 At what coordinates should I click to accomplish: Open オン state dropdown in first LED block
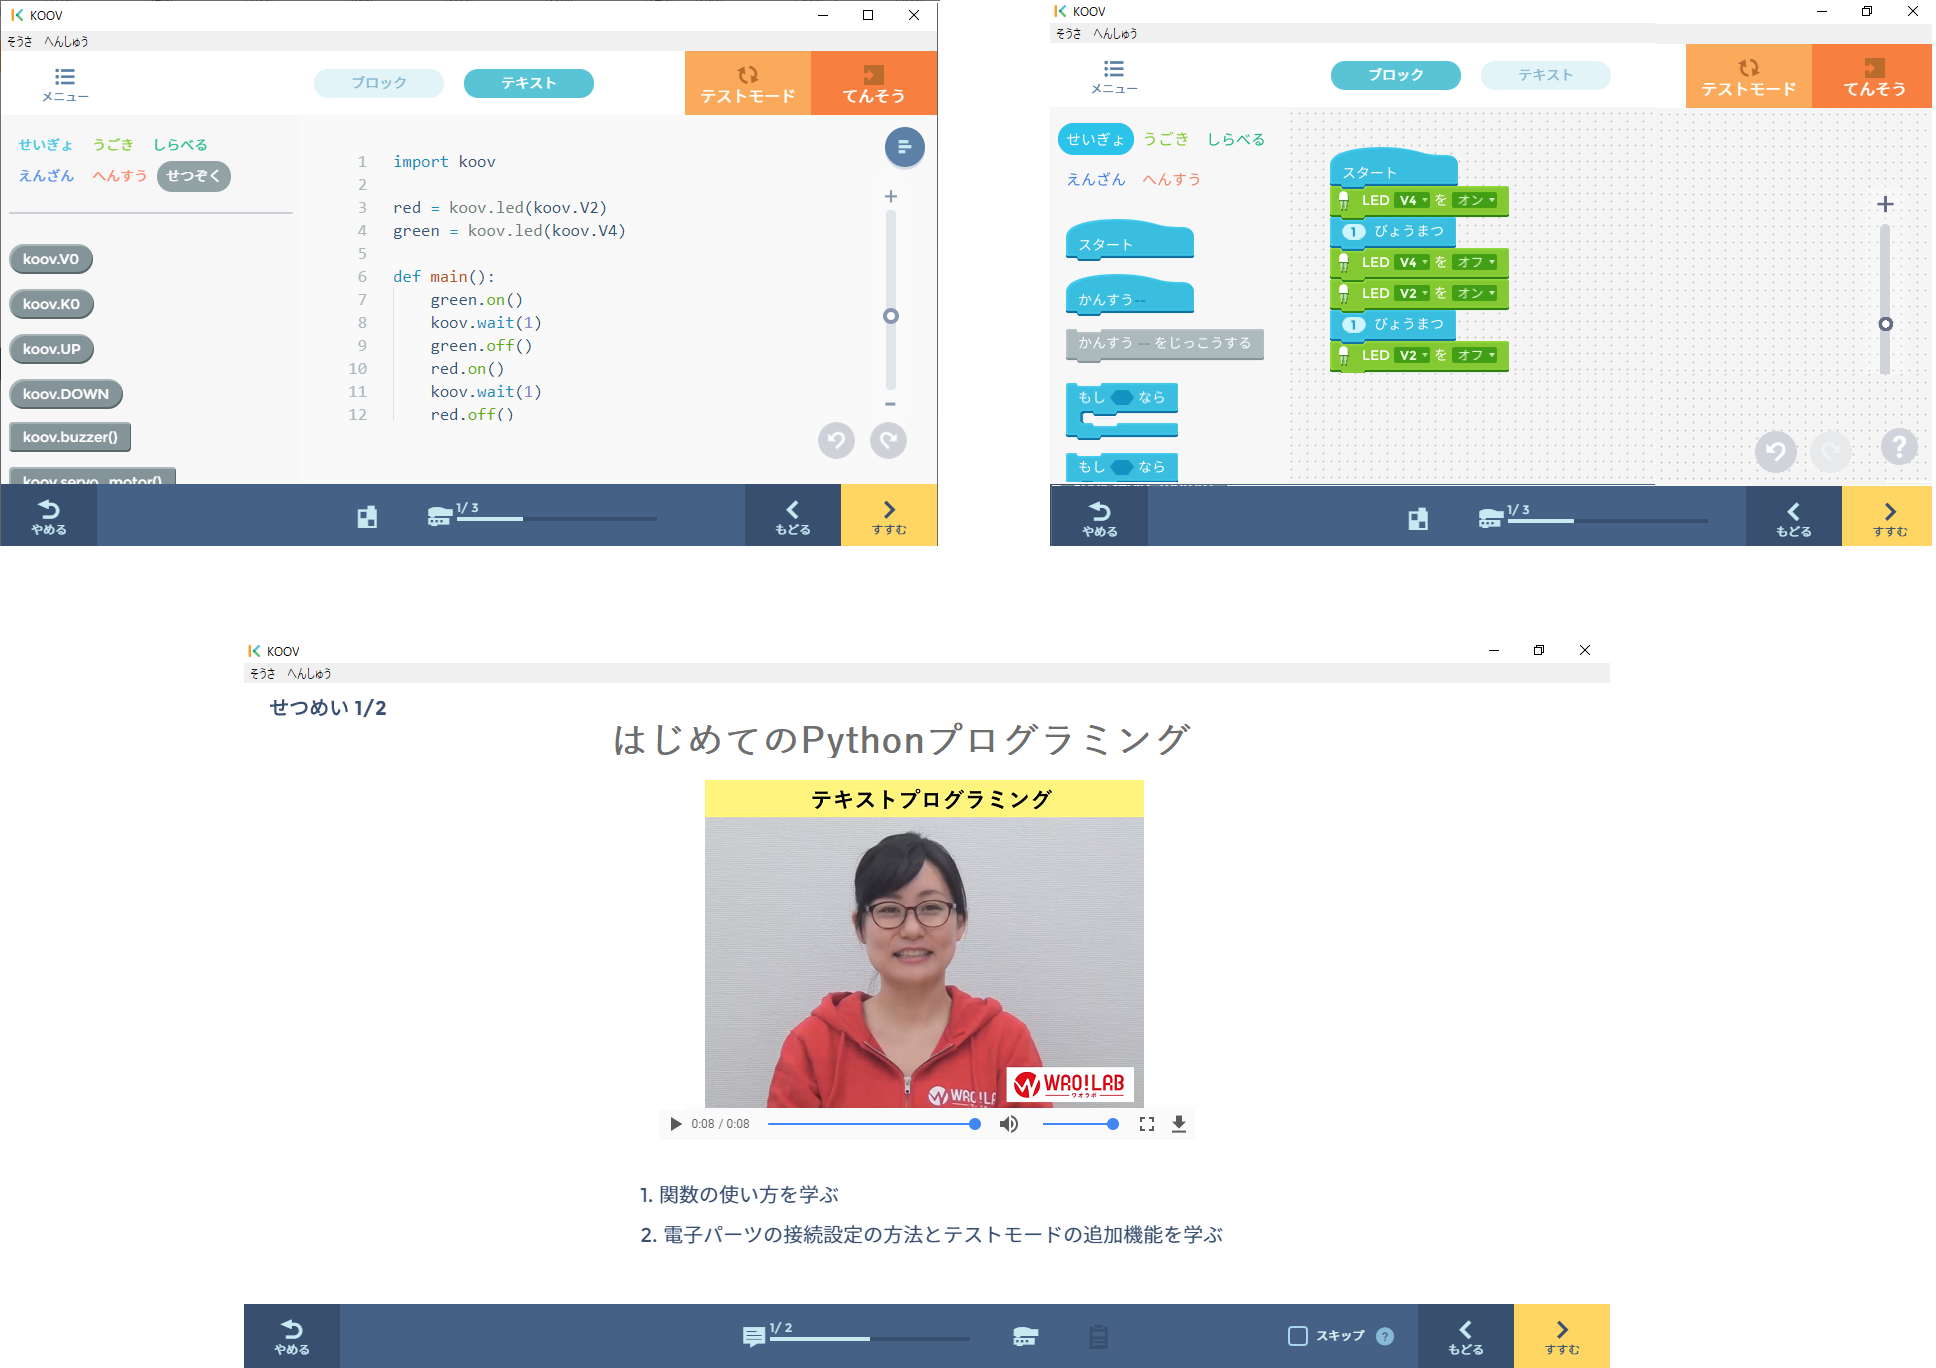(x=1476, y=200)
